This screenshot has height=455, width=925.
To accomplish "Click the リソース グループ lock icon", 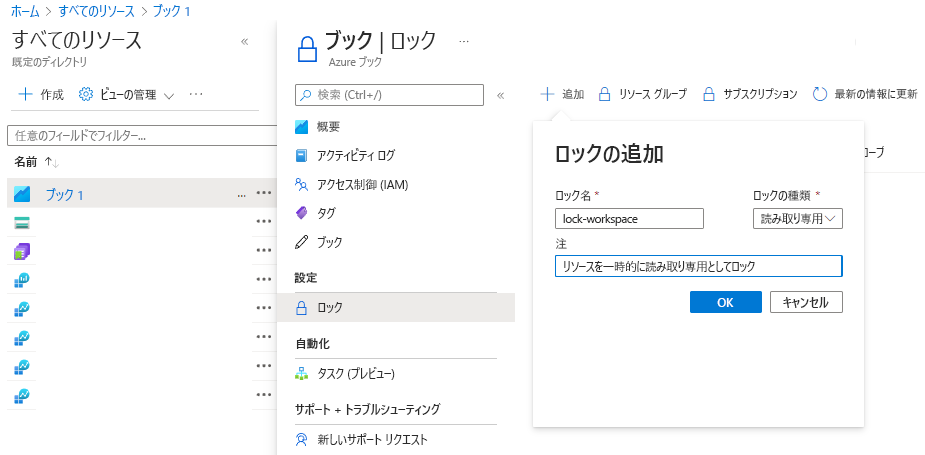I will pyautogui.click(x=604, y=94).
